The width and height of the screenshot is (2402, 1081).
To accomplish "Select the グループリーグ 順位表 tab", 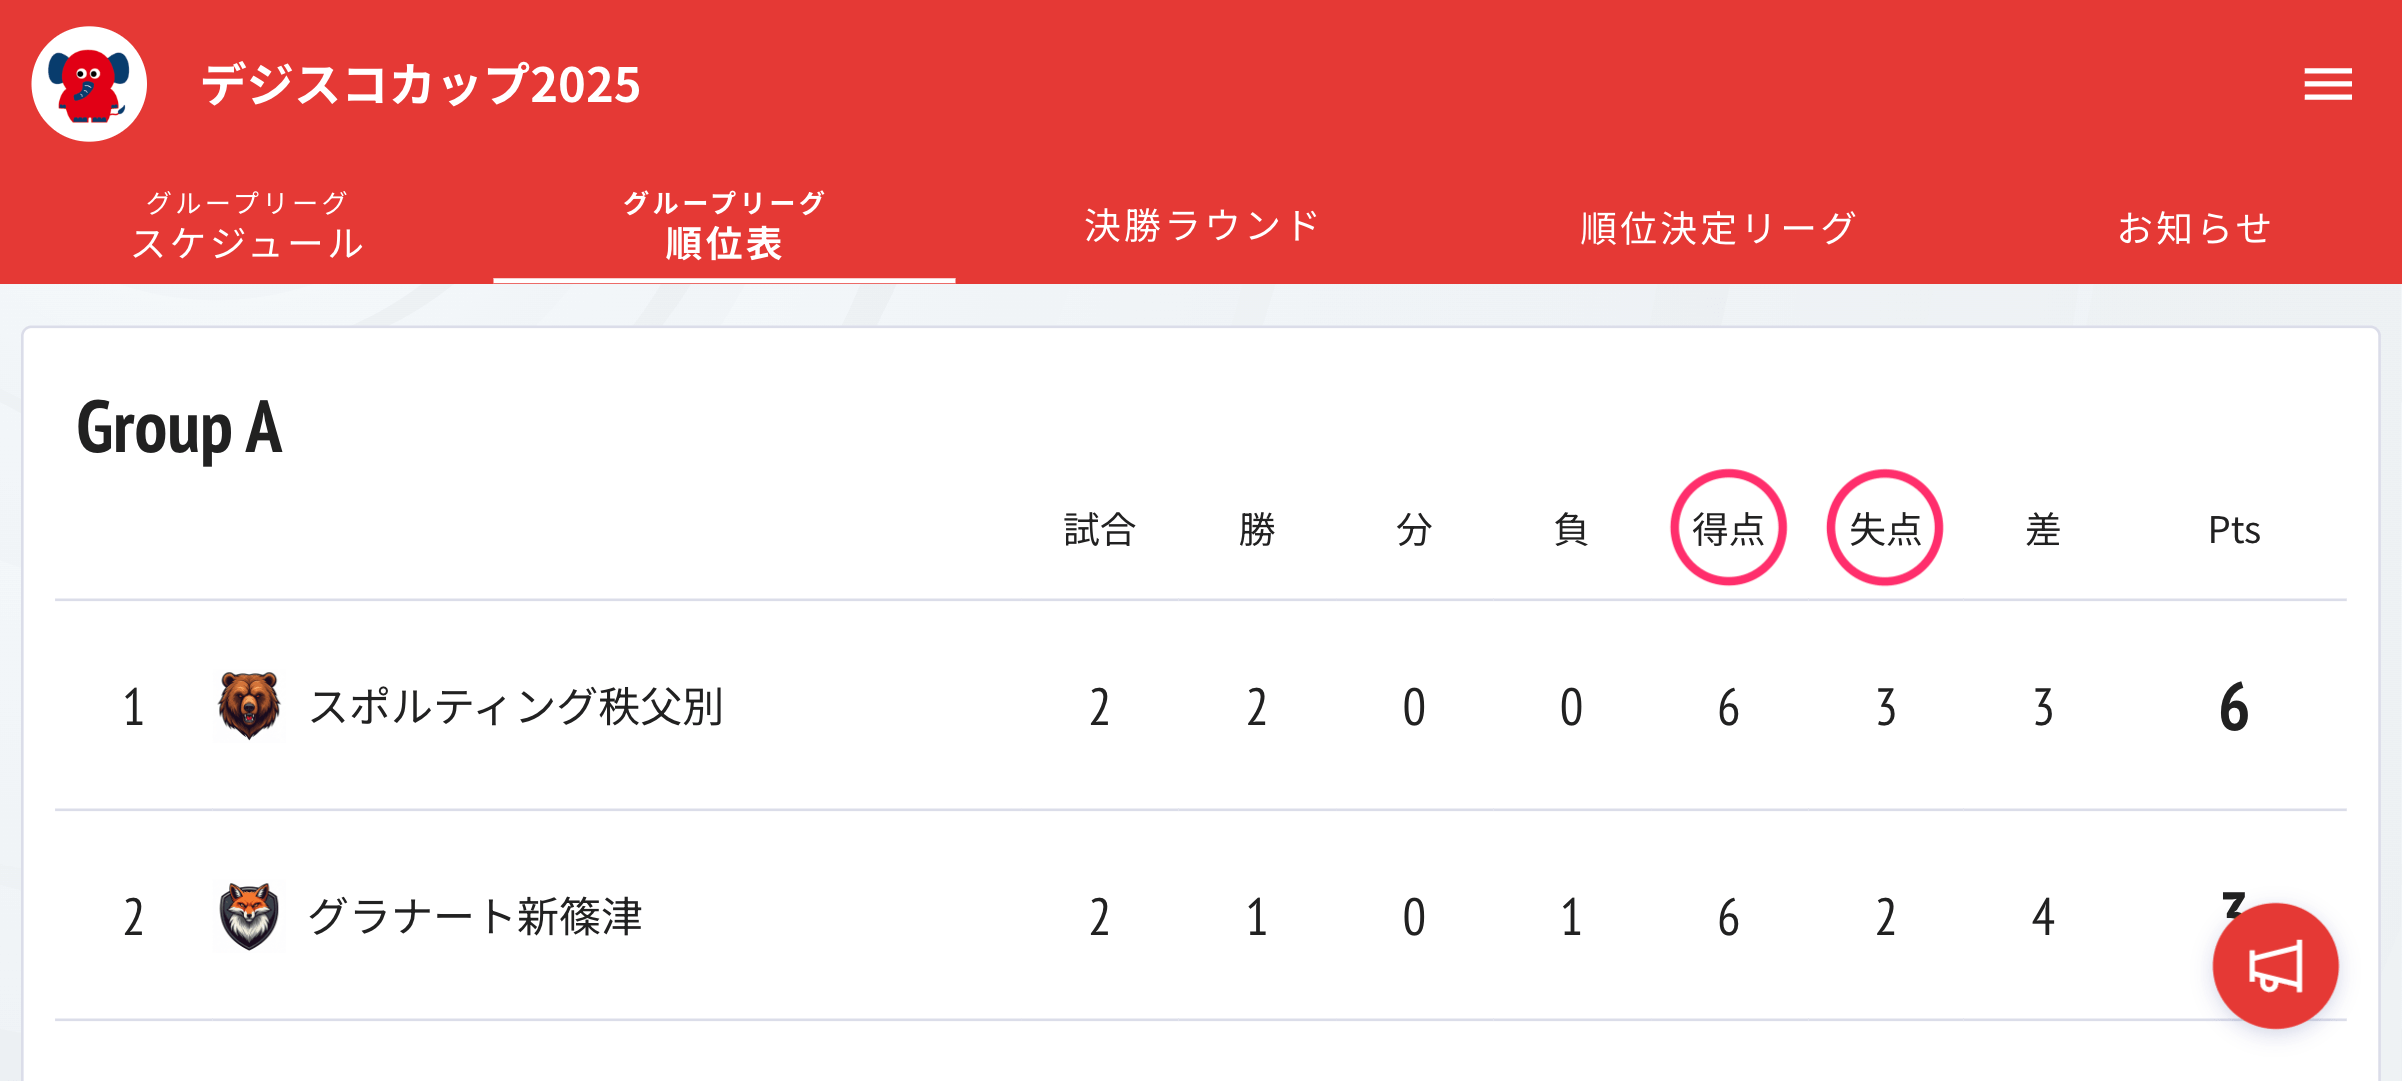I will 724,227.
